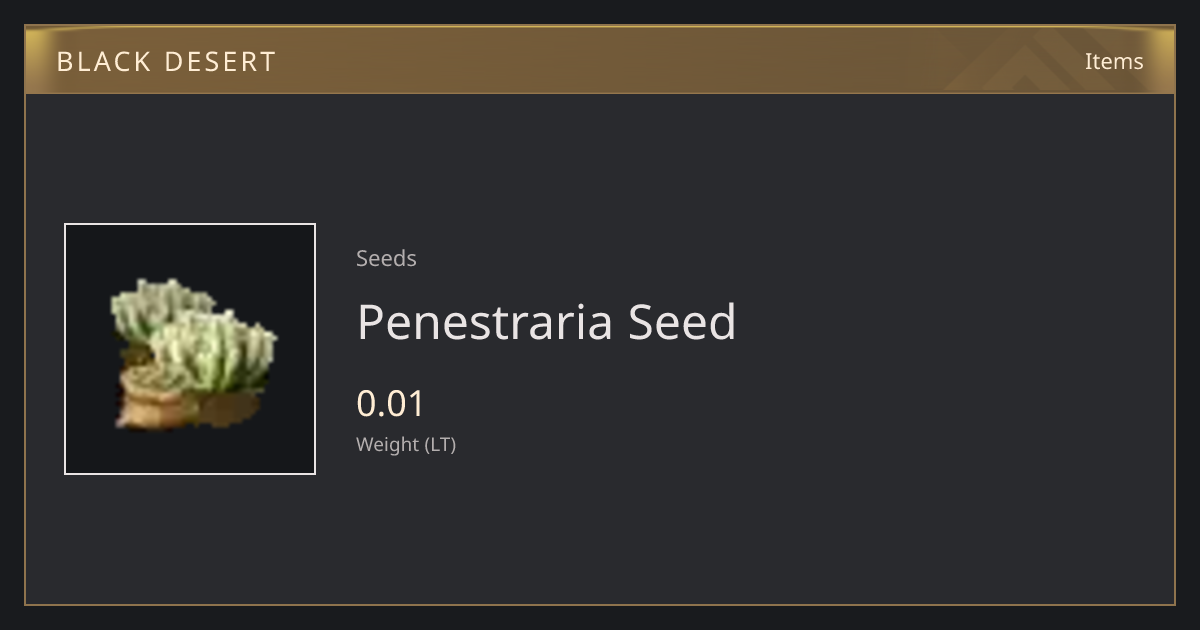This screenshot has height=630, width=1200.
Task: Click the word Seed in the item title
Action: (682, 322)
